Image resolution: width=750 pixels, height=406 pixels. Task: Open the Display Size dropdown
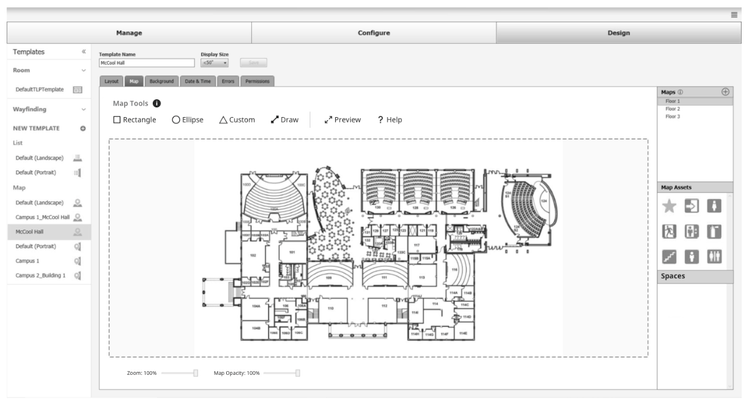[x=216, y=62]
